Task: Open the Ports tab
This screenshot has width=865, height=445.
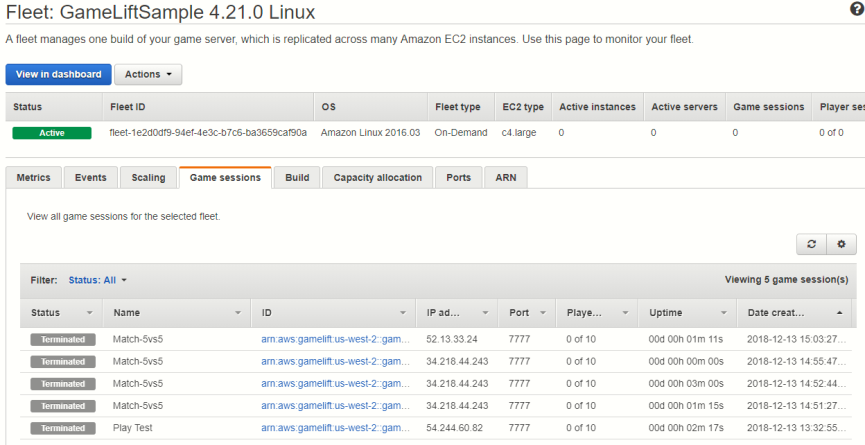Action: 459,178
